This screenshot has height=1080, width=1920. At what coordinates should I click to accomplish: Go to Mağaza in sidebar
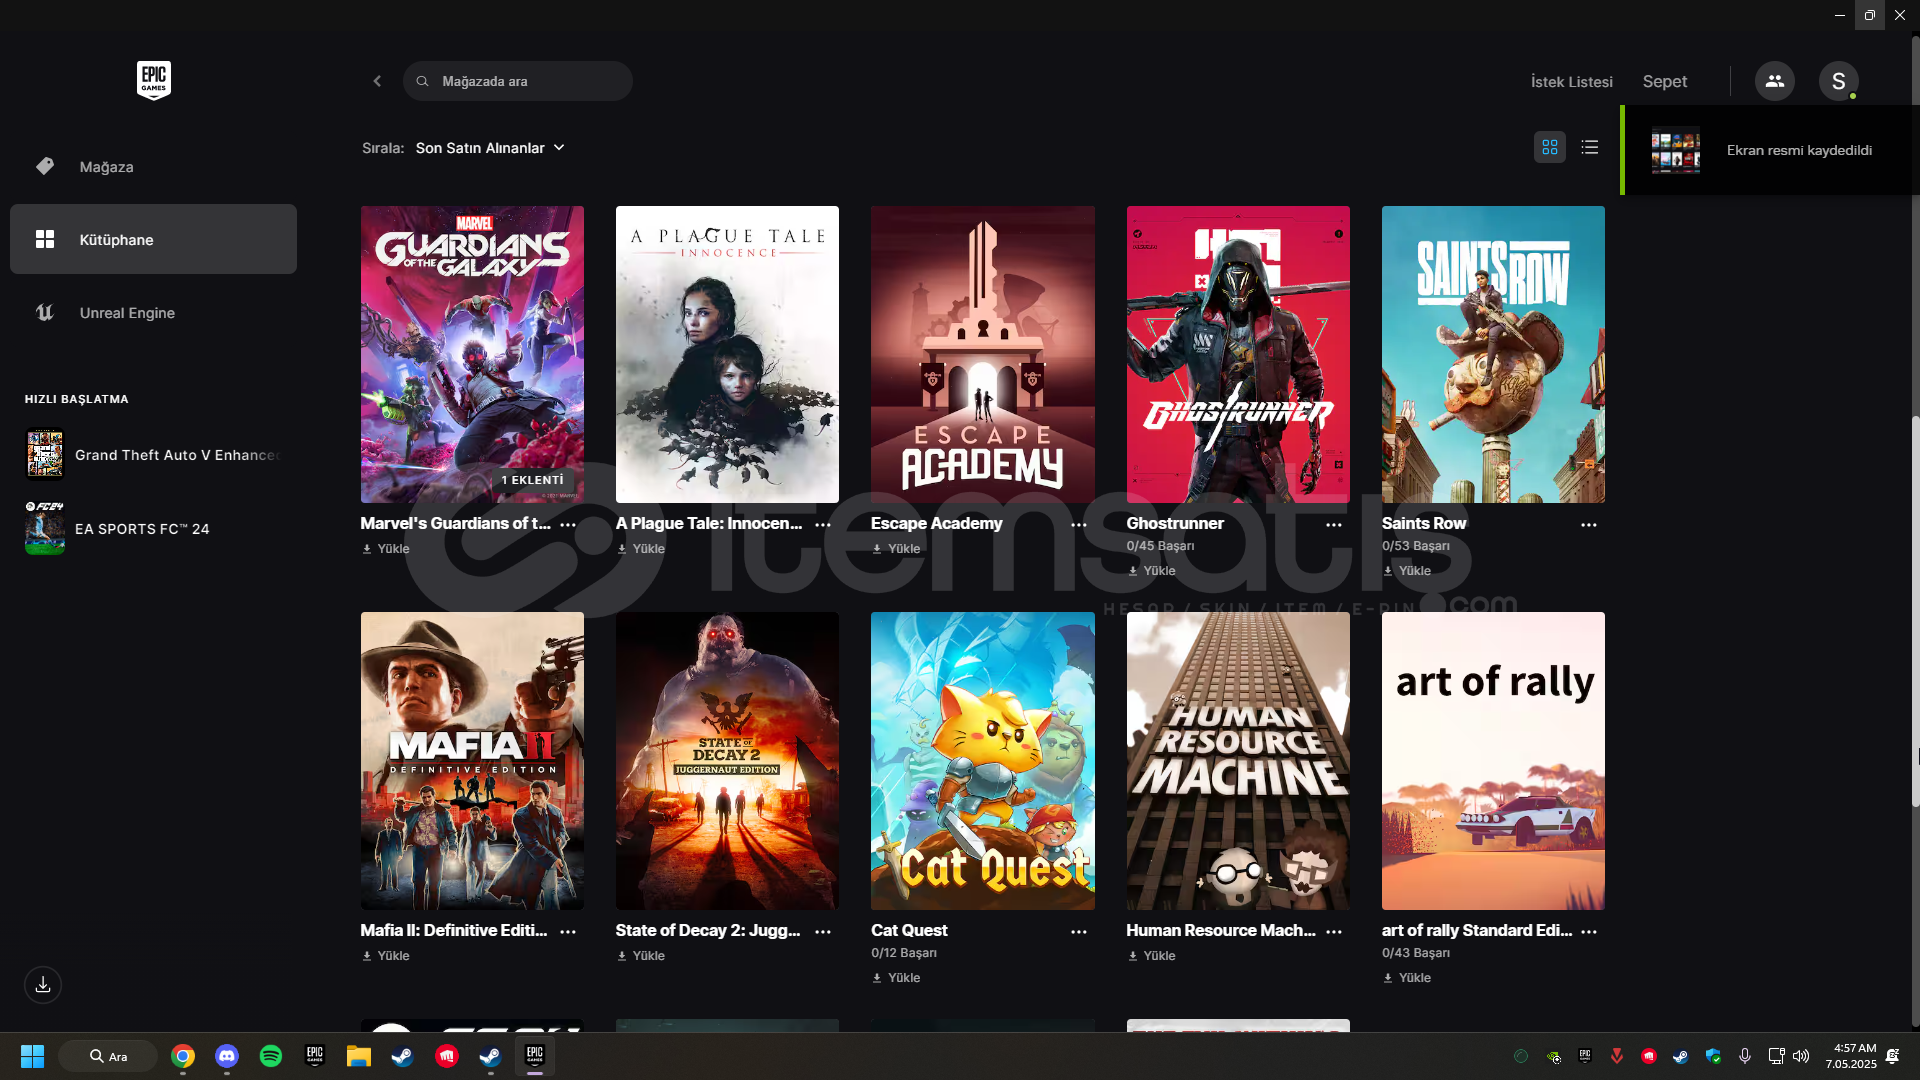[106, 167]
